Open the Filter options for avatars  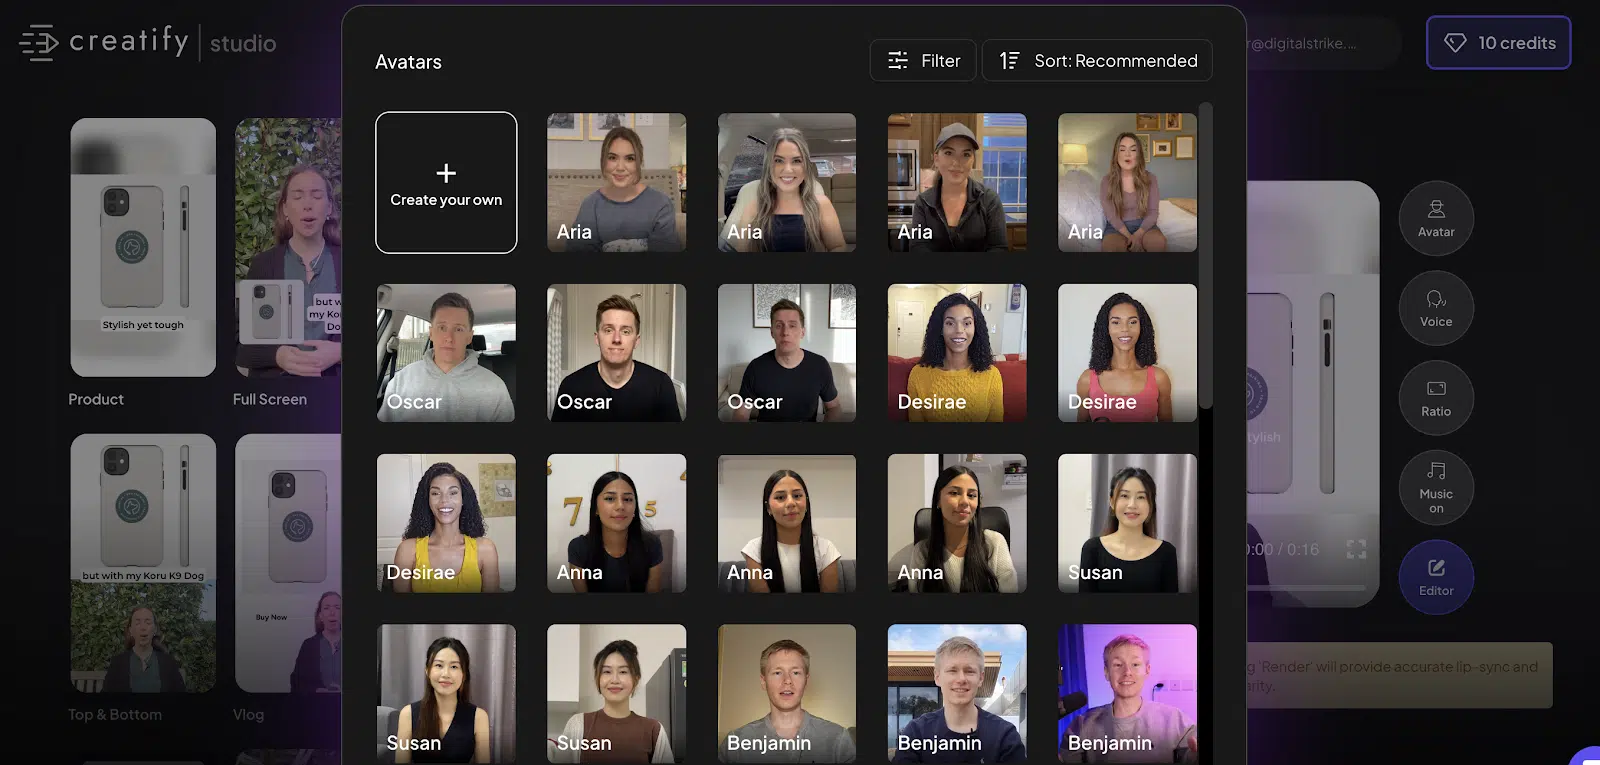point(922,61)
